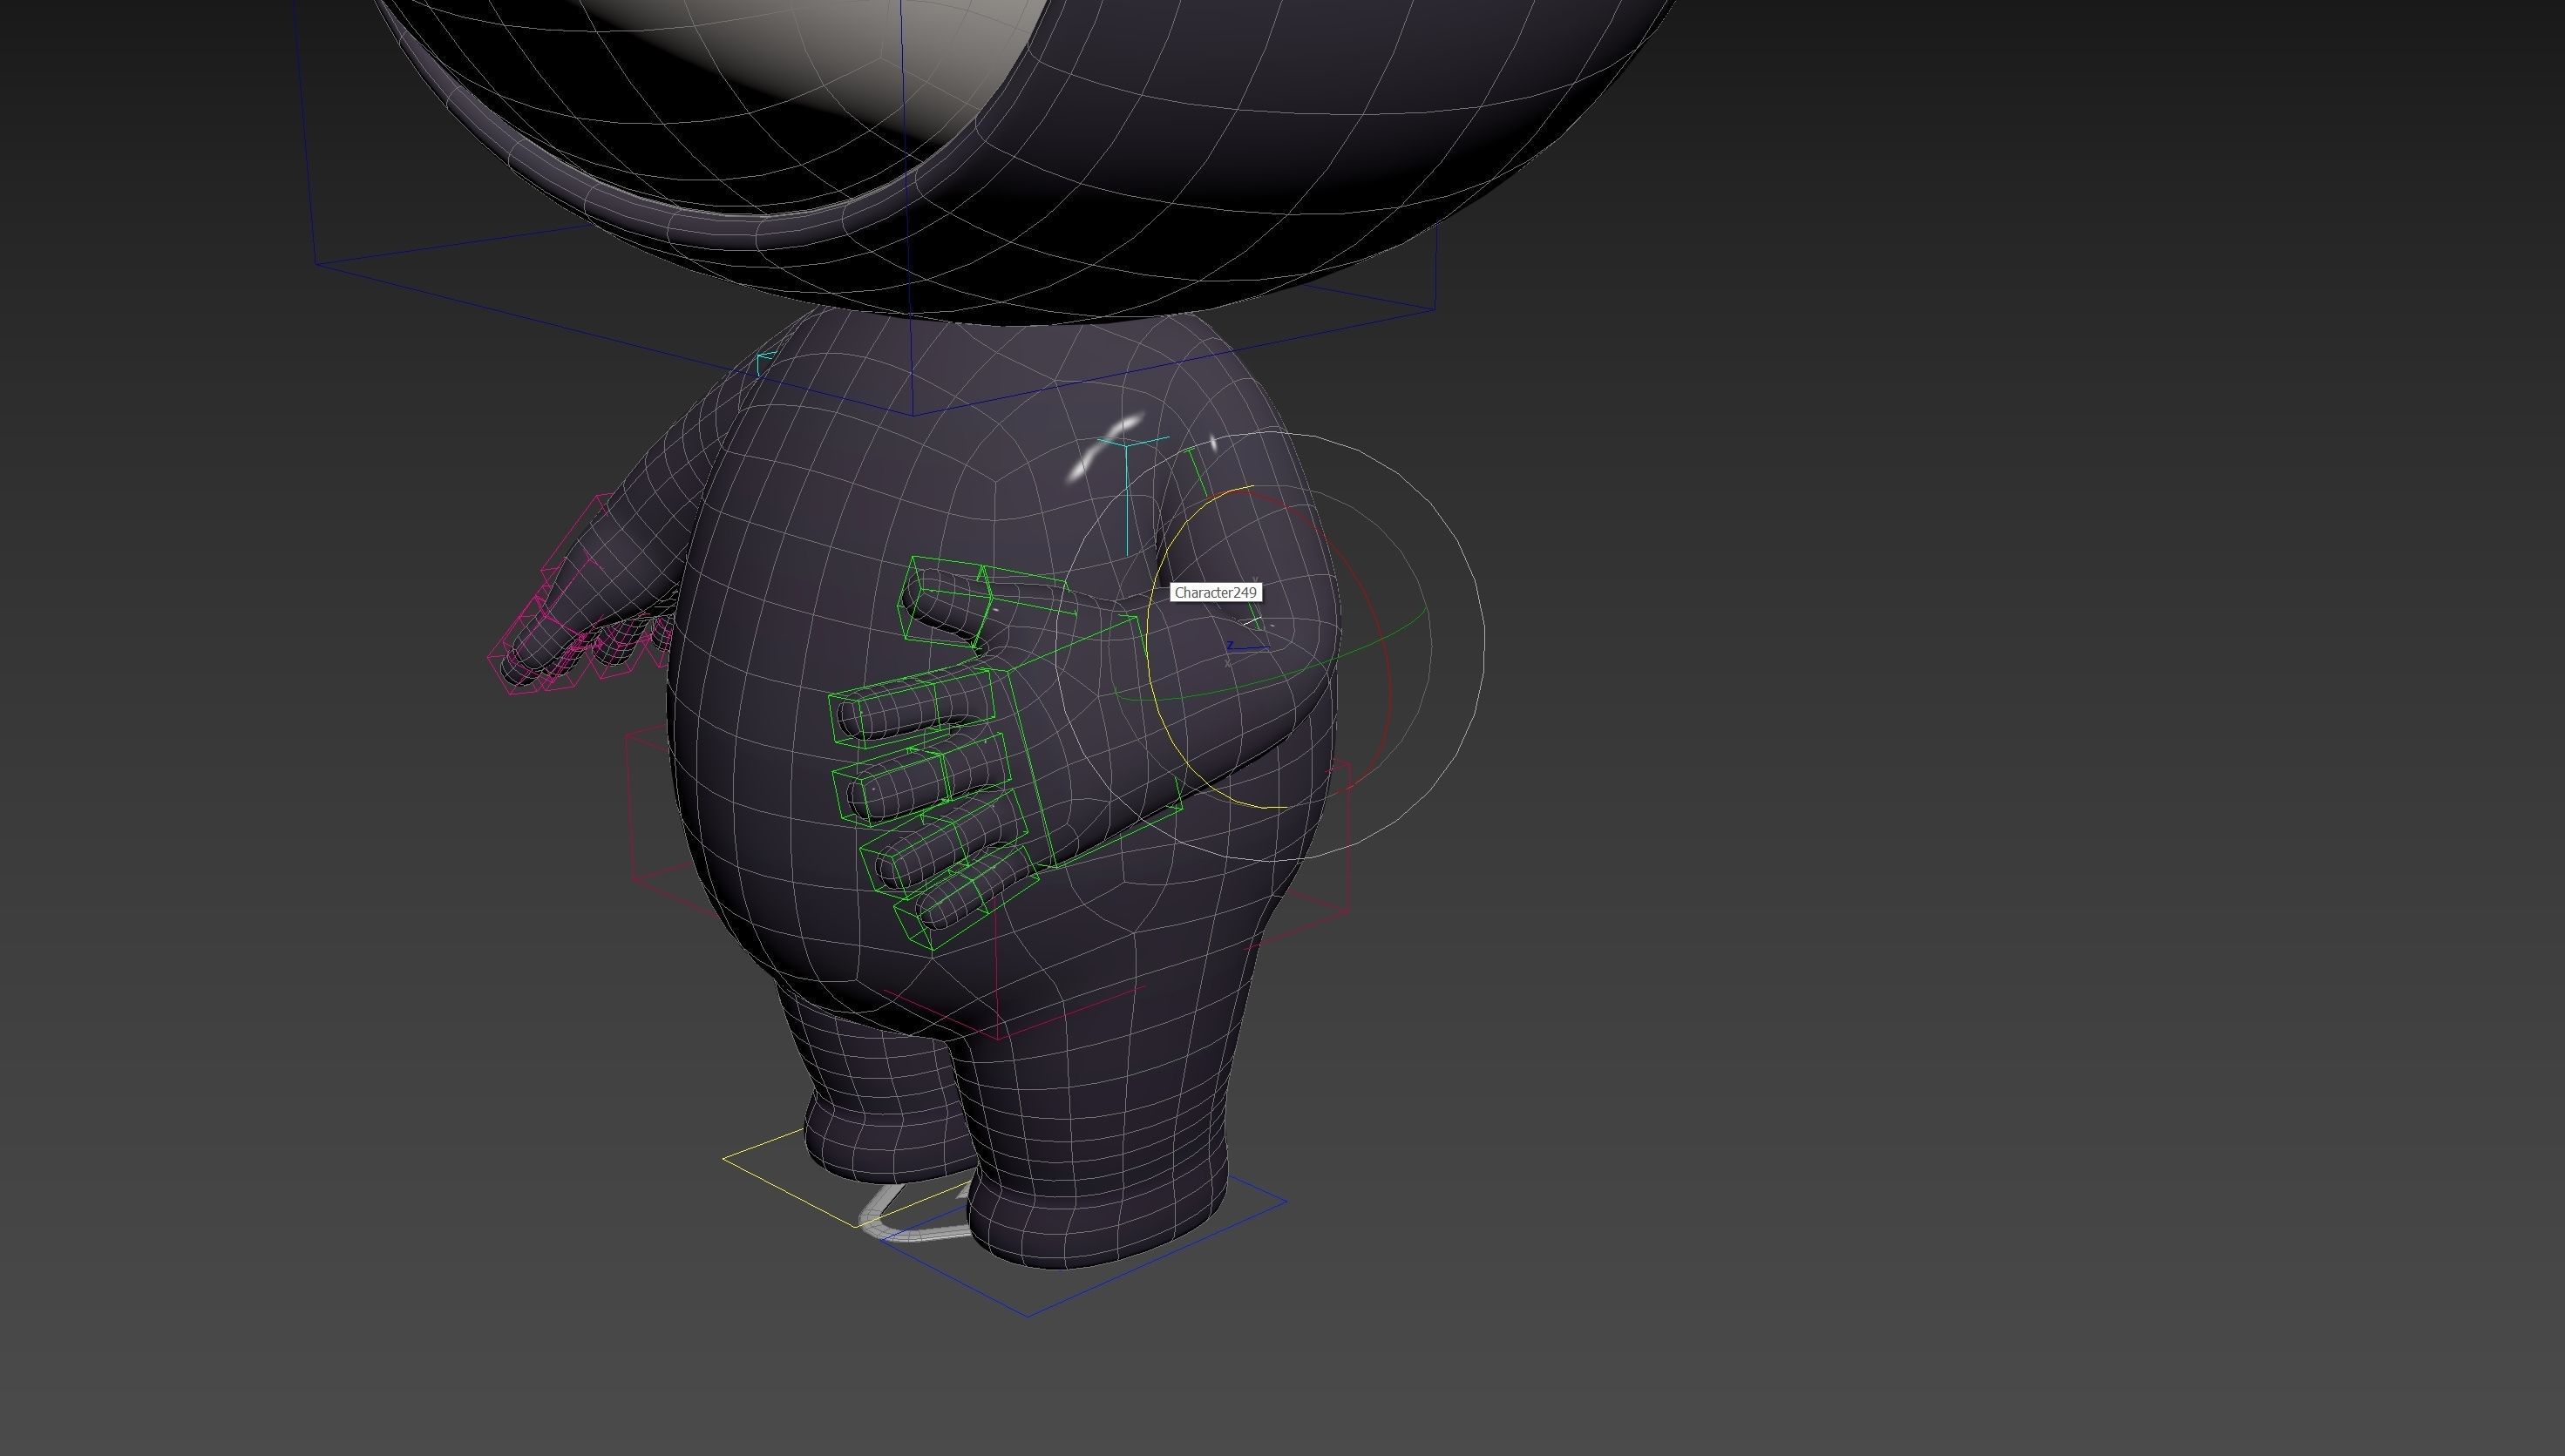
Task: Click the Character249 tooltip label
Action: tap(1215, 593)
